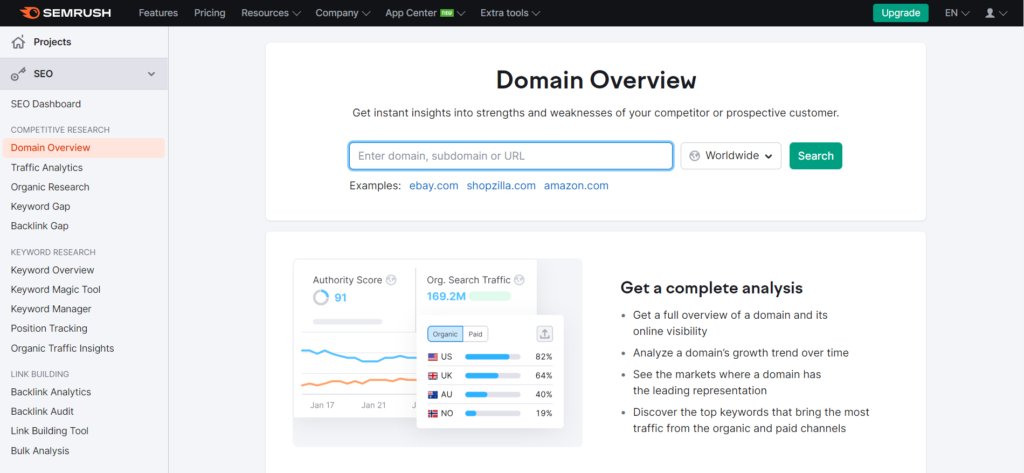Click the NO flag icon
1024x473 pixels.
(432, 414)
